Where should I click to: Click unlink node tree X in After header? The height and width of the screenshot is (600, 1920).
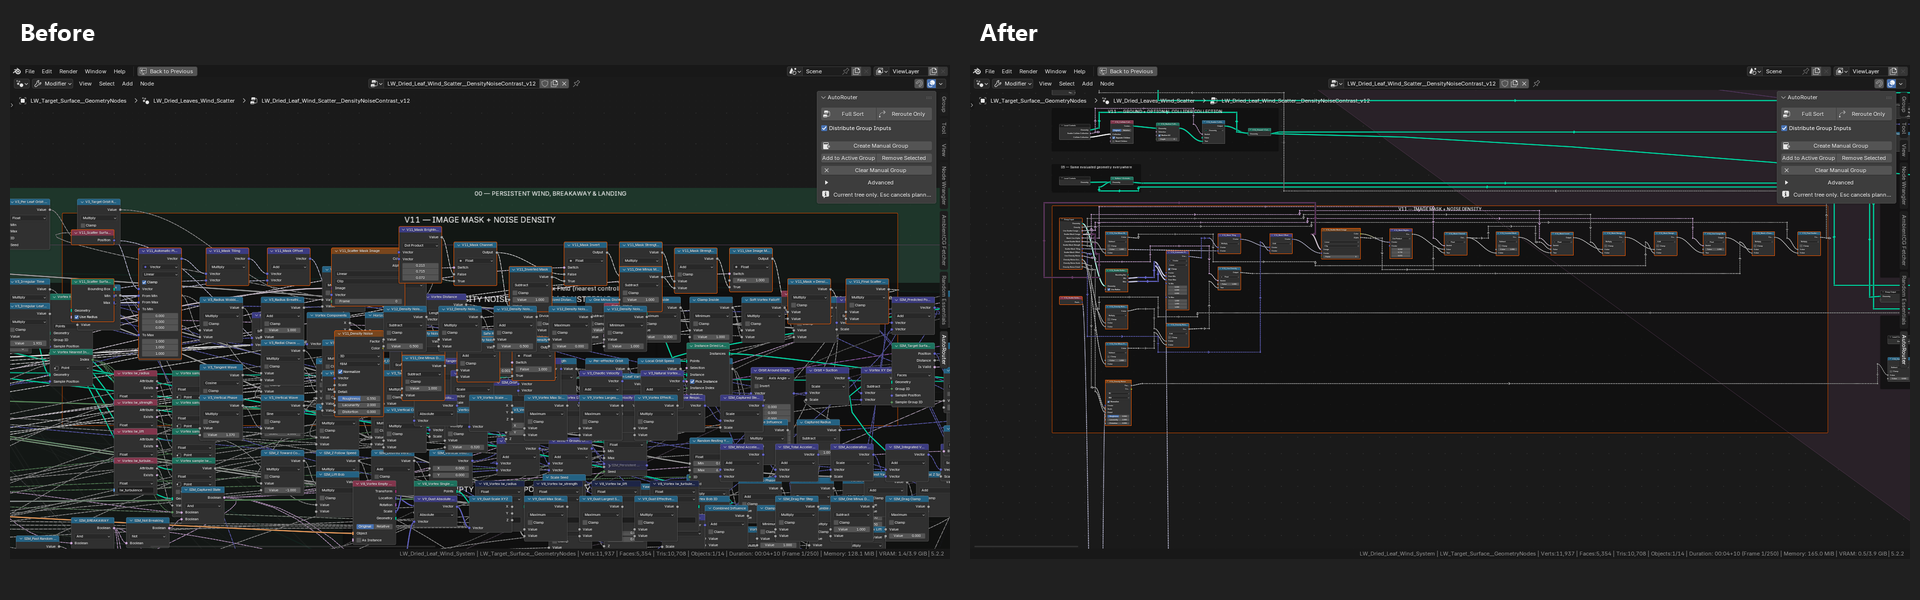pos(1524,84)
